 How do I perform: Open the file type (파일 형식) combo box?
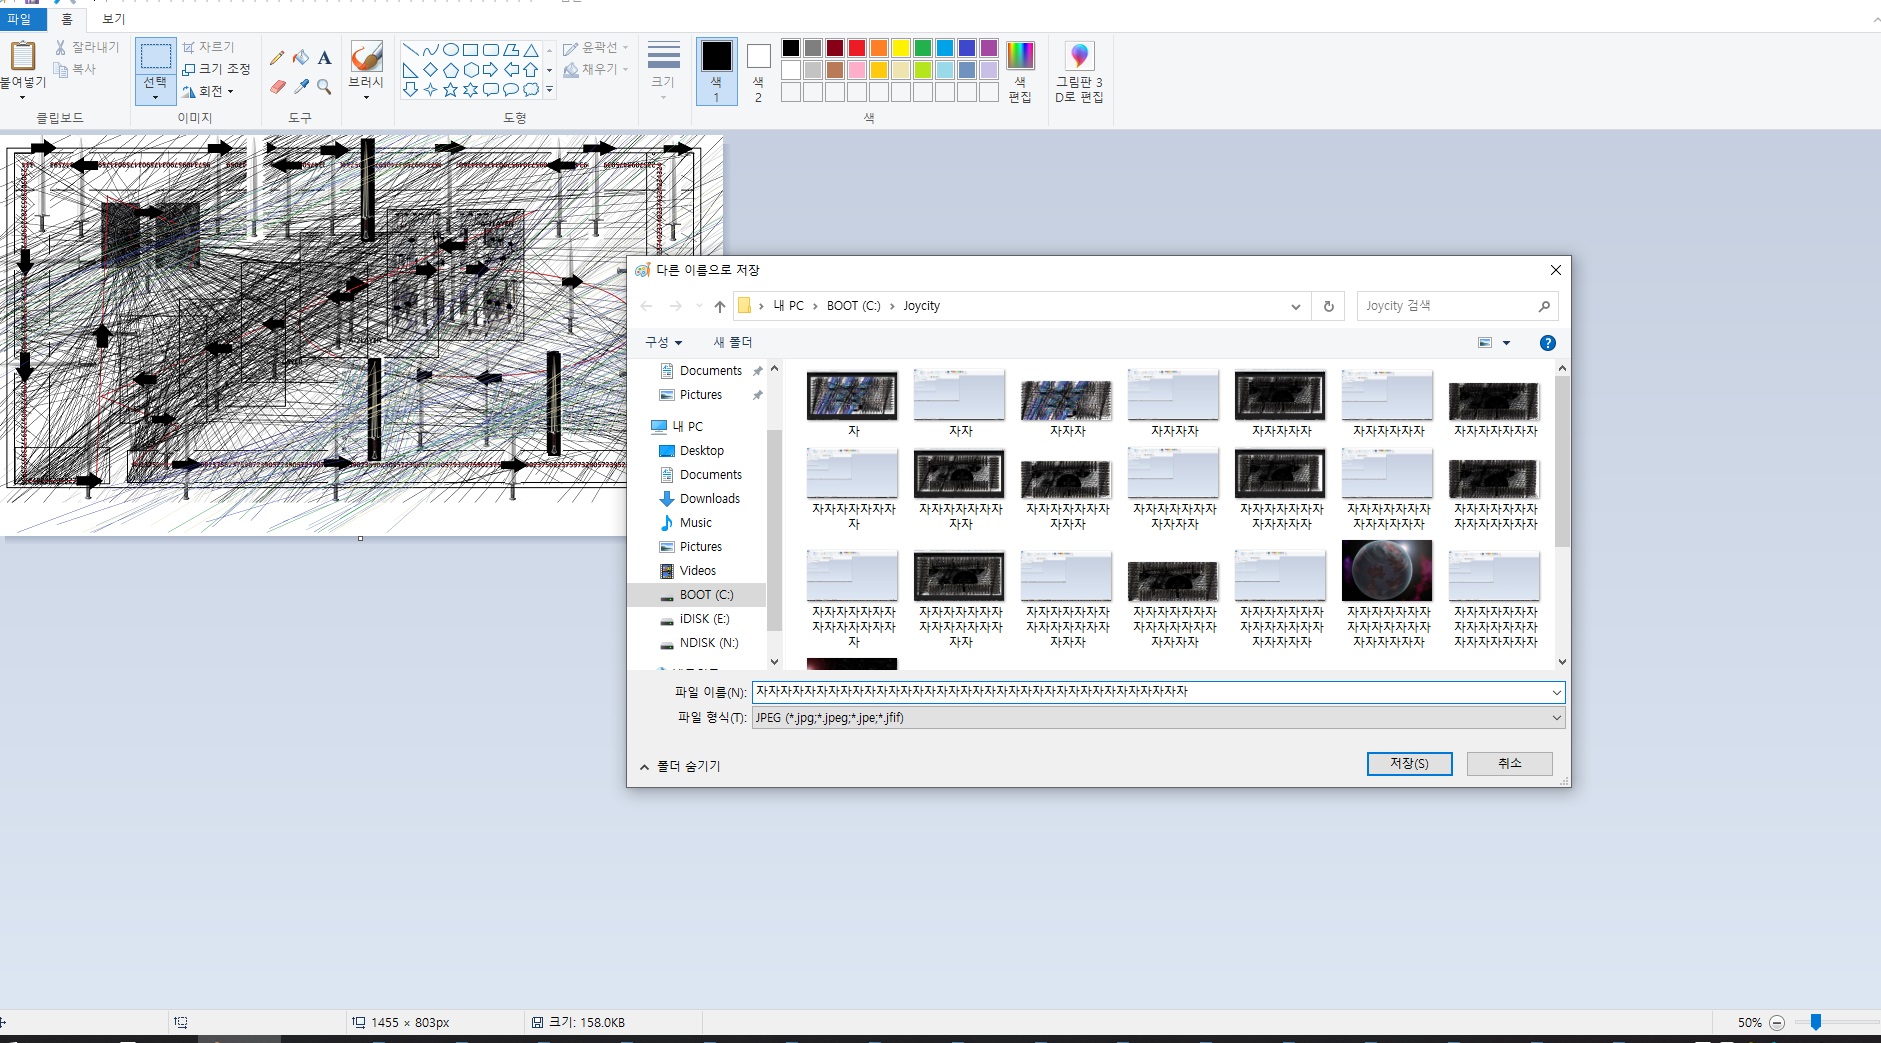coord(1158,718)
